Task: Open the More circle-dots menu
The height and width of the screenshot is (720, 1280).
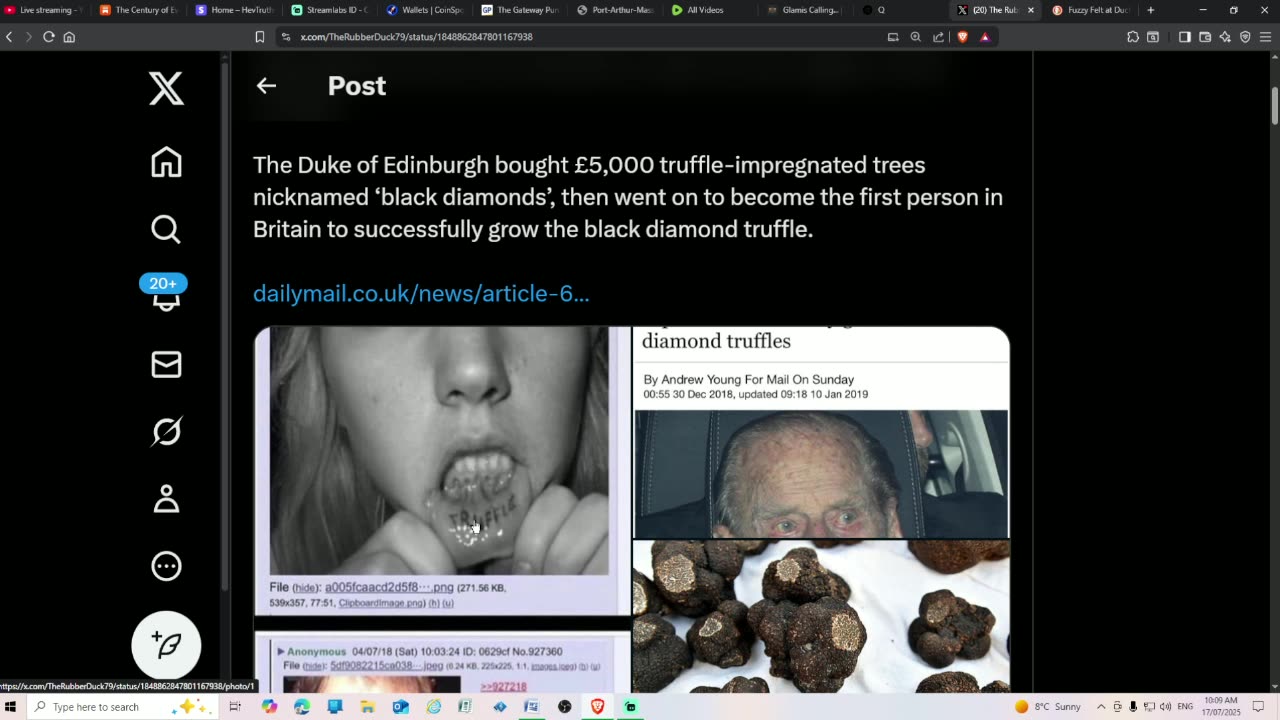Action: (166, 566)
